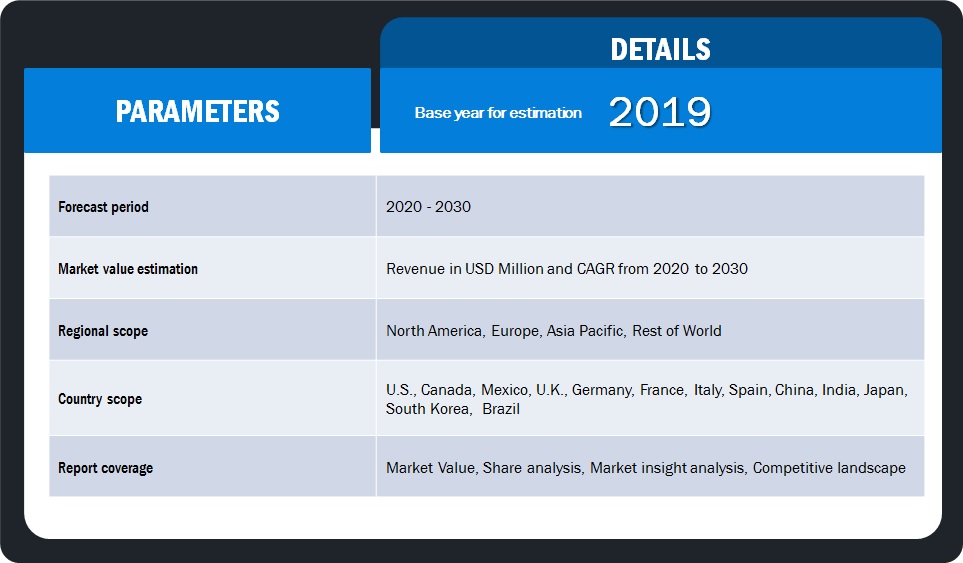Select the 'Regional scope' row label
Viewport: 963px width, 563px height.
[x=103, y=331]
